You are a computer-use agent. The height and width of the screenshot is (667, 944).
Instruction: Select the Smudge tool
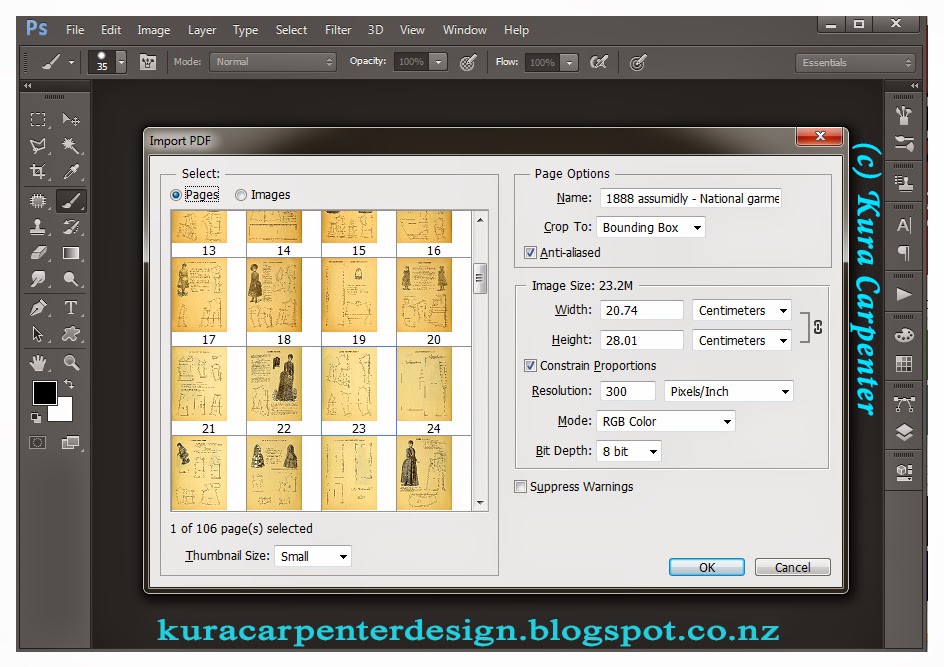tap(38, 279)
